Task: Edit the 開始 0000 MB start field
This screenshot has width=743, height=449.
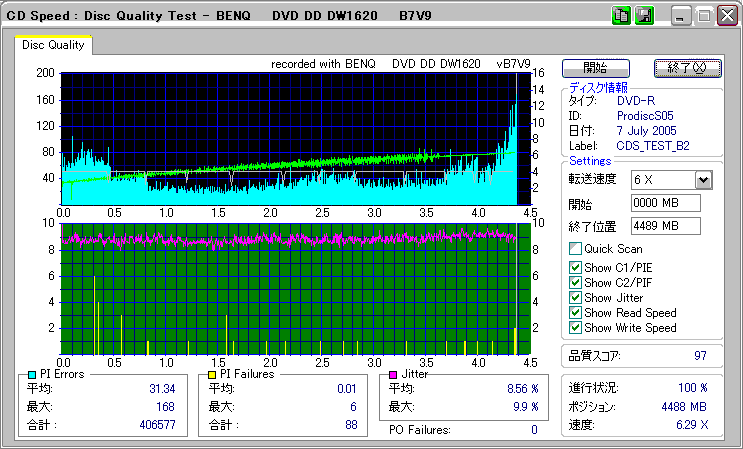Action: click(x=666, y=203)
